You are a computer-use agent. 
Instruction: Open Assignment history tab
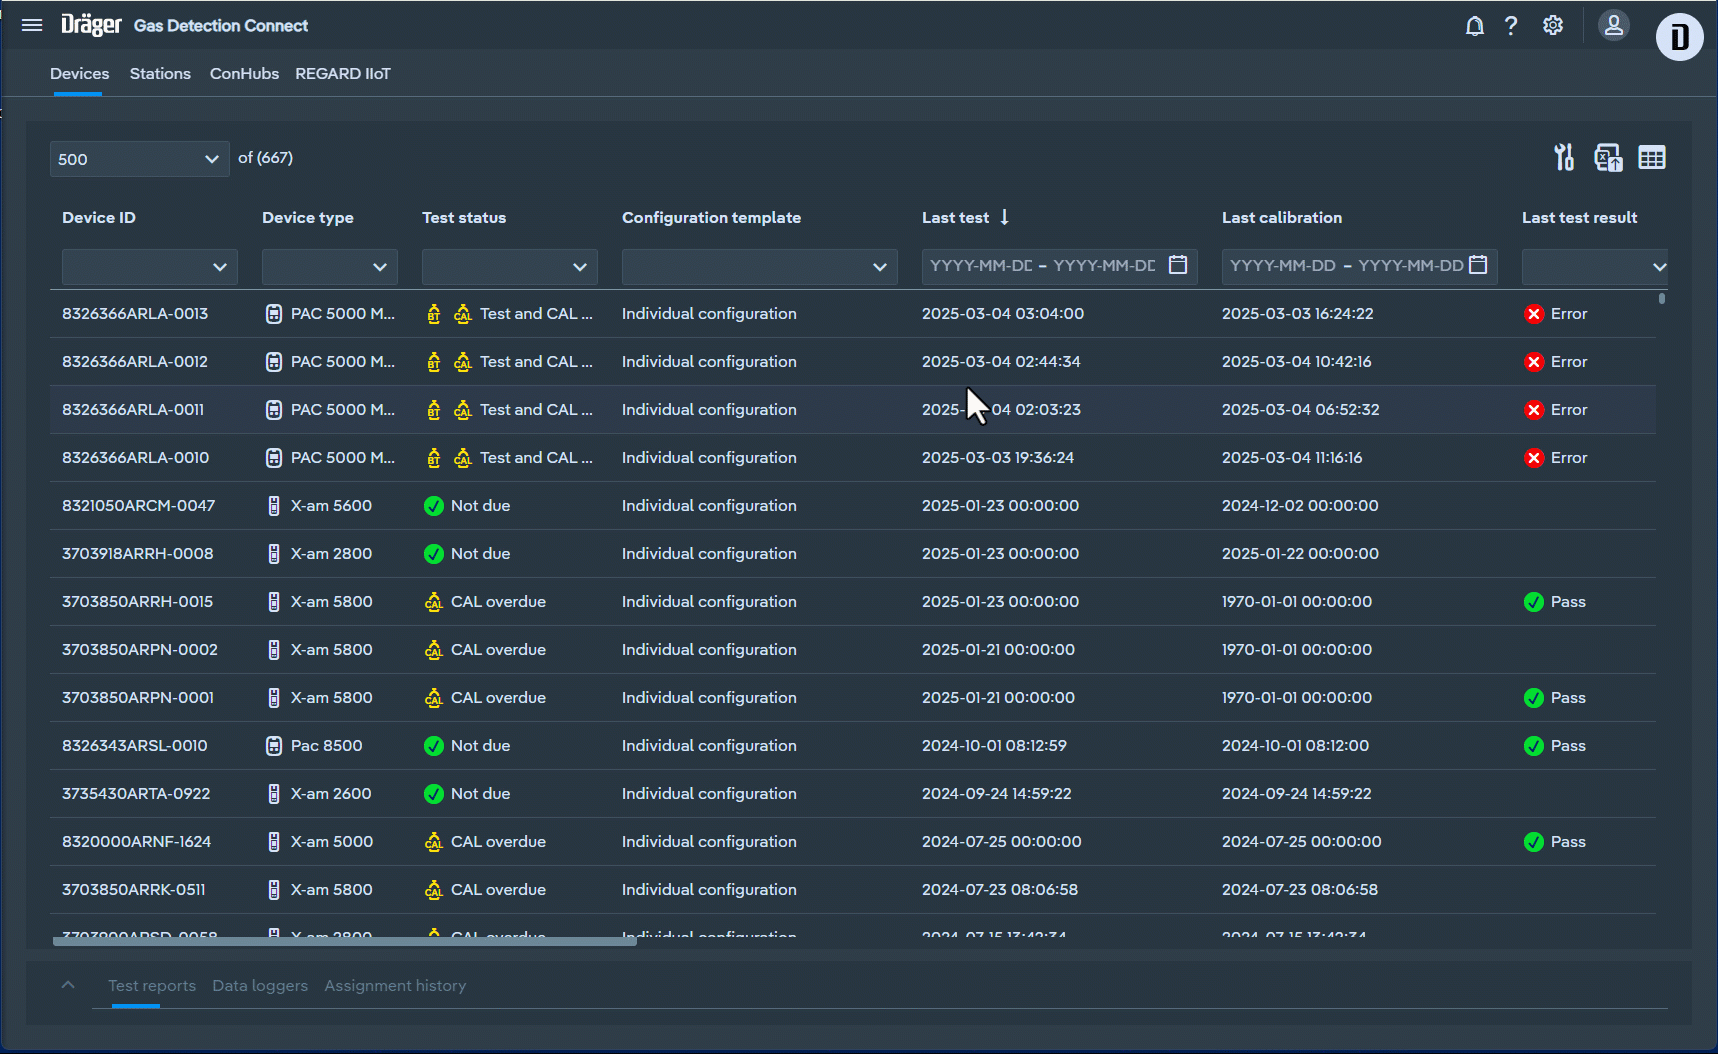pos(395,986)
